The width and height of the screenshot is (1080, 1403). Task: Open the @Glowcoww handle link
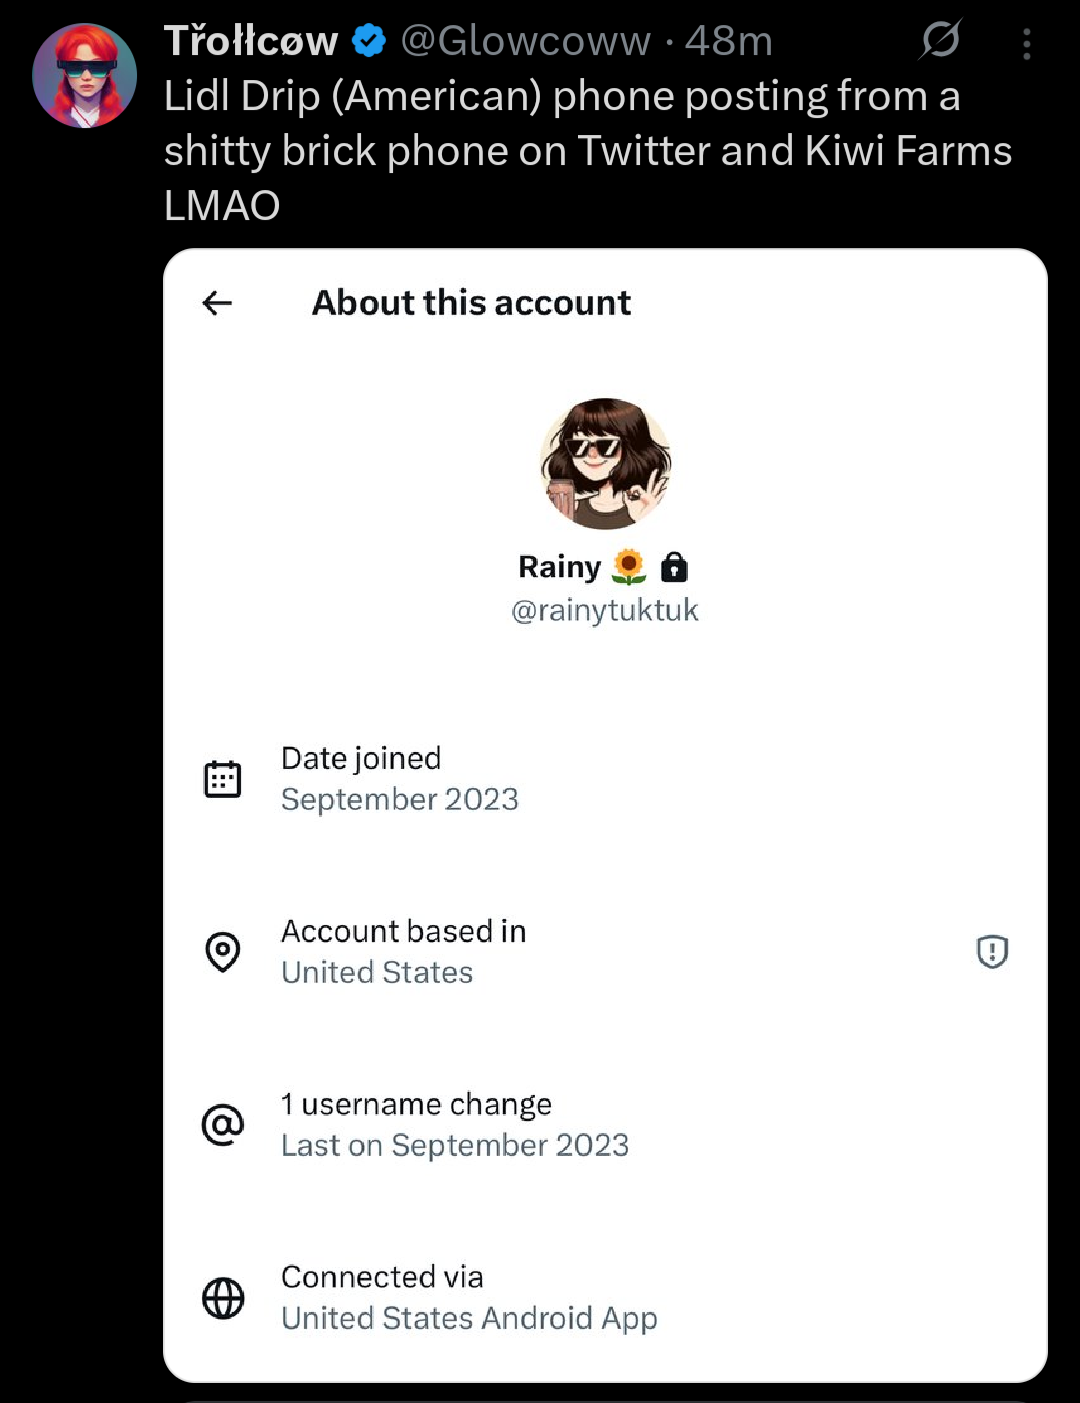(x=526, y=41)
